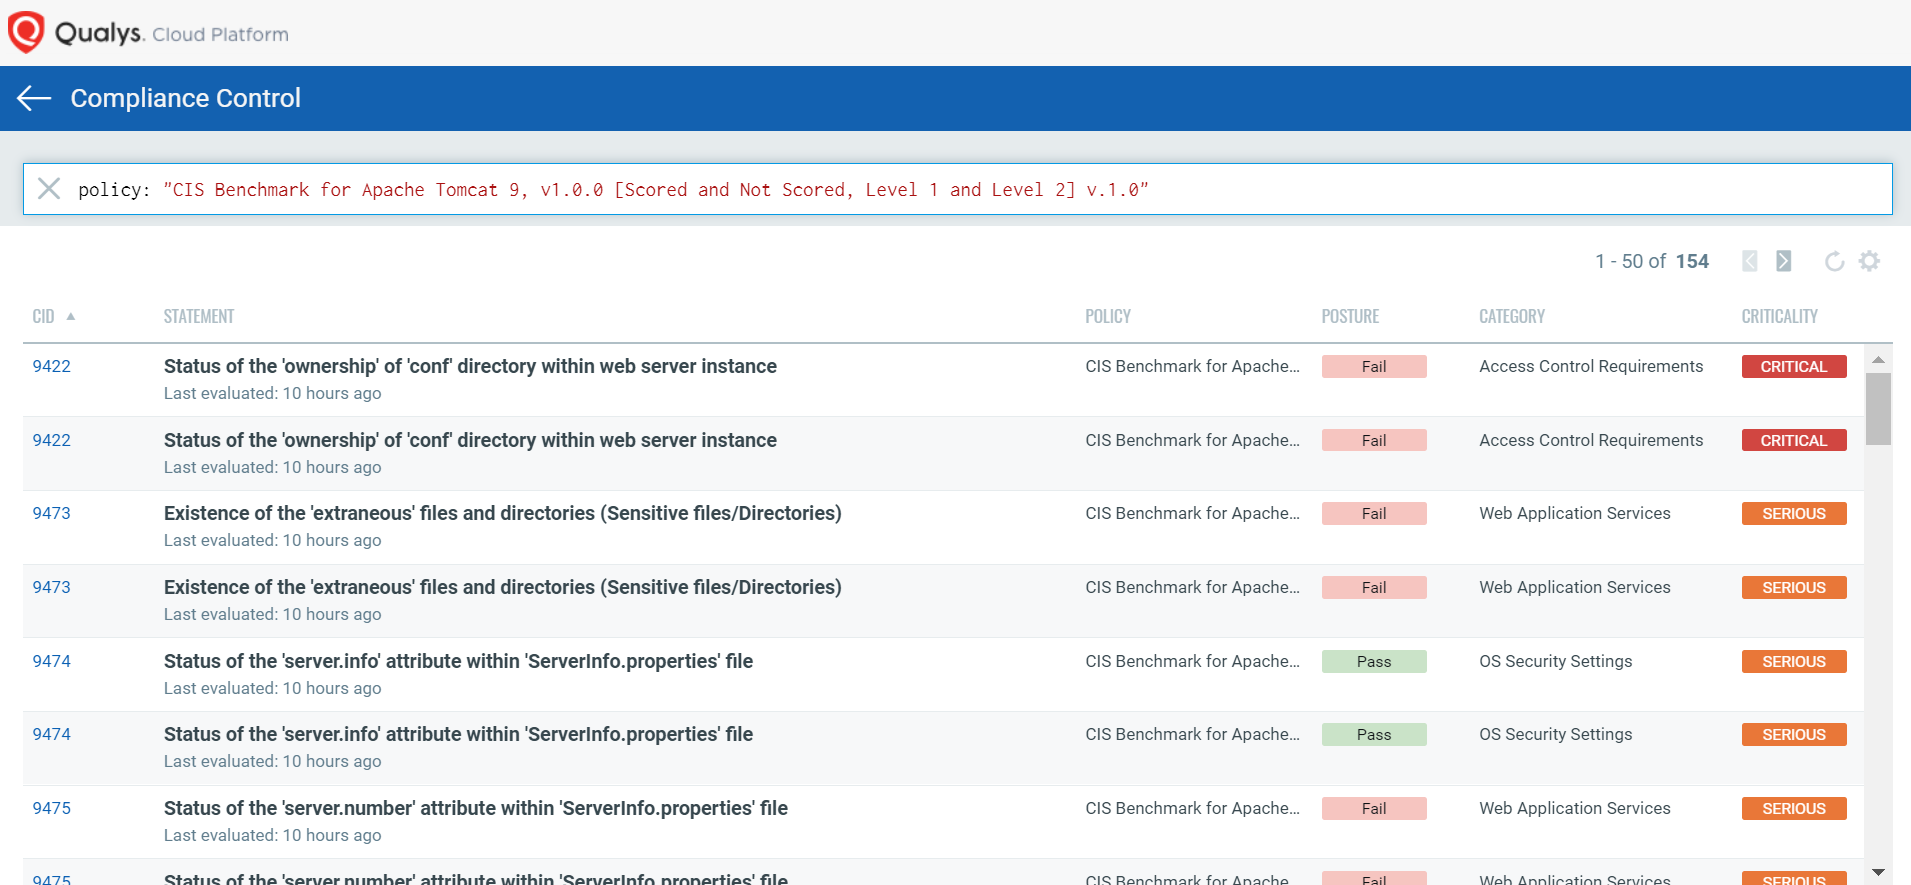Click the CID sort ascending arrow
Screen dimensions: 1911x885
coord(71,316)
